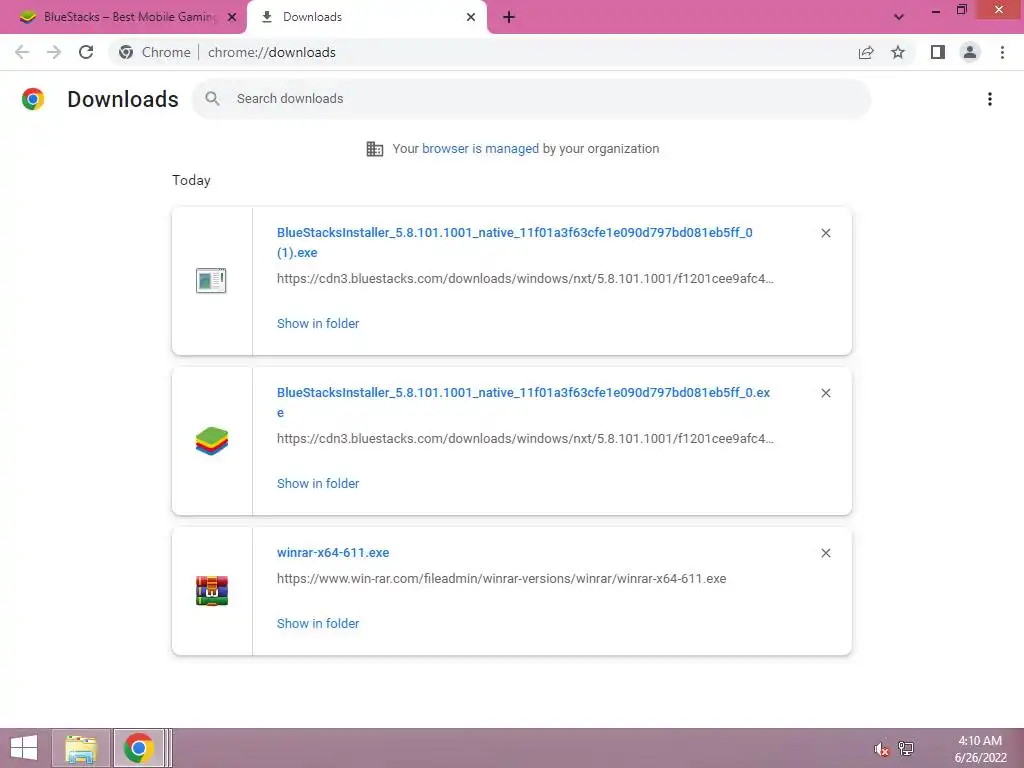Open the tab search dropdown chevron
The height and width of the screenshot is (768, 1024).
click(899, 17)
